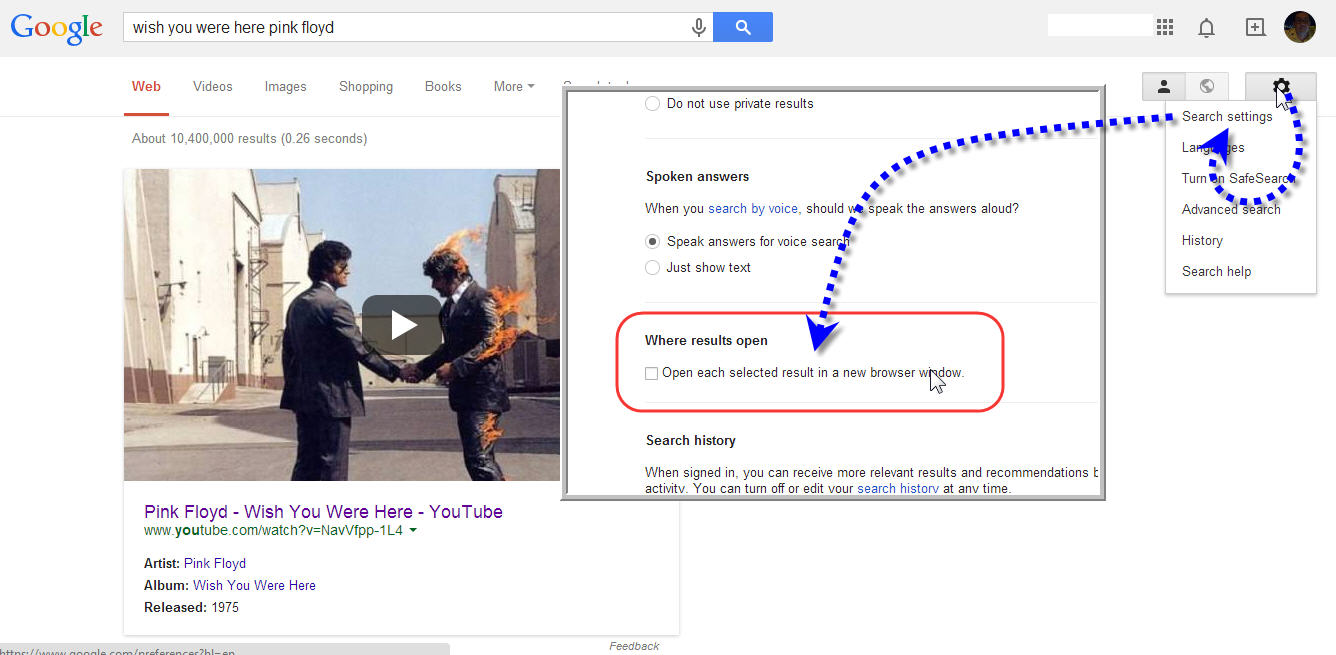This screenshot has height=655, width=1336.
Task: Click the share plus box icon
Action: (x=1255, y=28)
